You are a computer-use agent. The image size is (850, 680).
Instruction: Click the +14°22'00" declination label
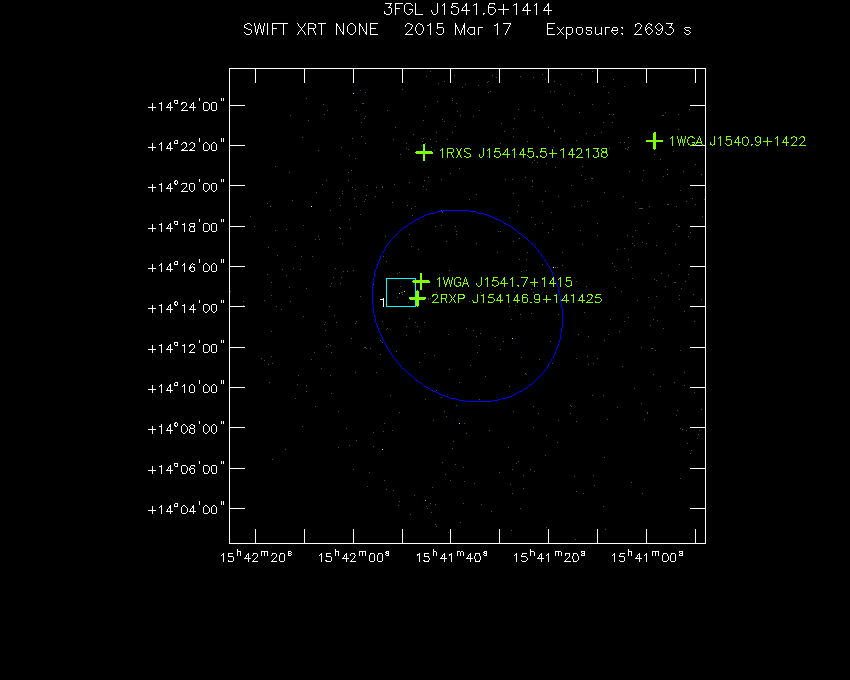(x=186, y=146)
